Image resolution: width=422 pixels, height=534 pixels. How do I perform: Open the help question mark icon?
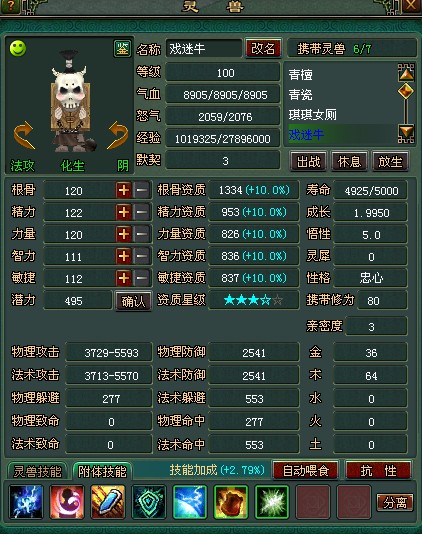point(10,6)
